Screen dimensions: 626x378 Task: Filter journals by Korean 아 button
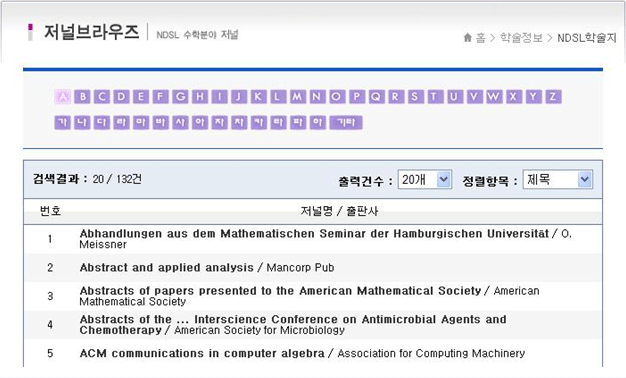(200, 123)
